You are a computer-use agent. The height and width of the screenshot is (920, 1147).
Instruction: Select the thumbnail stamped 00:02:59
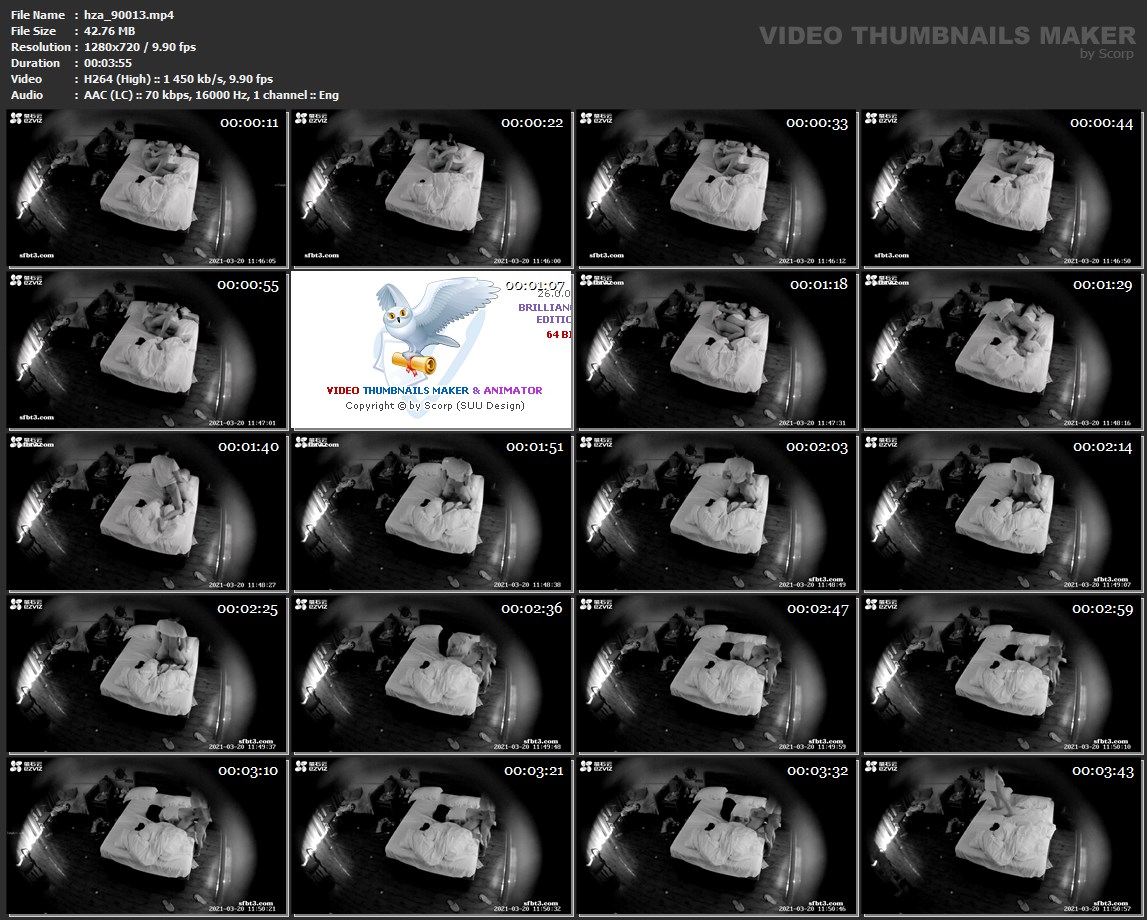pos(1001,674)
